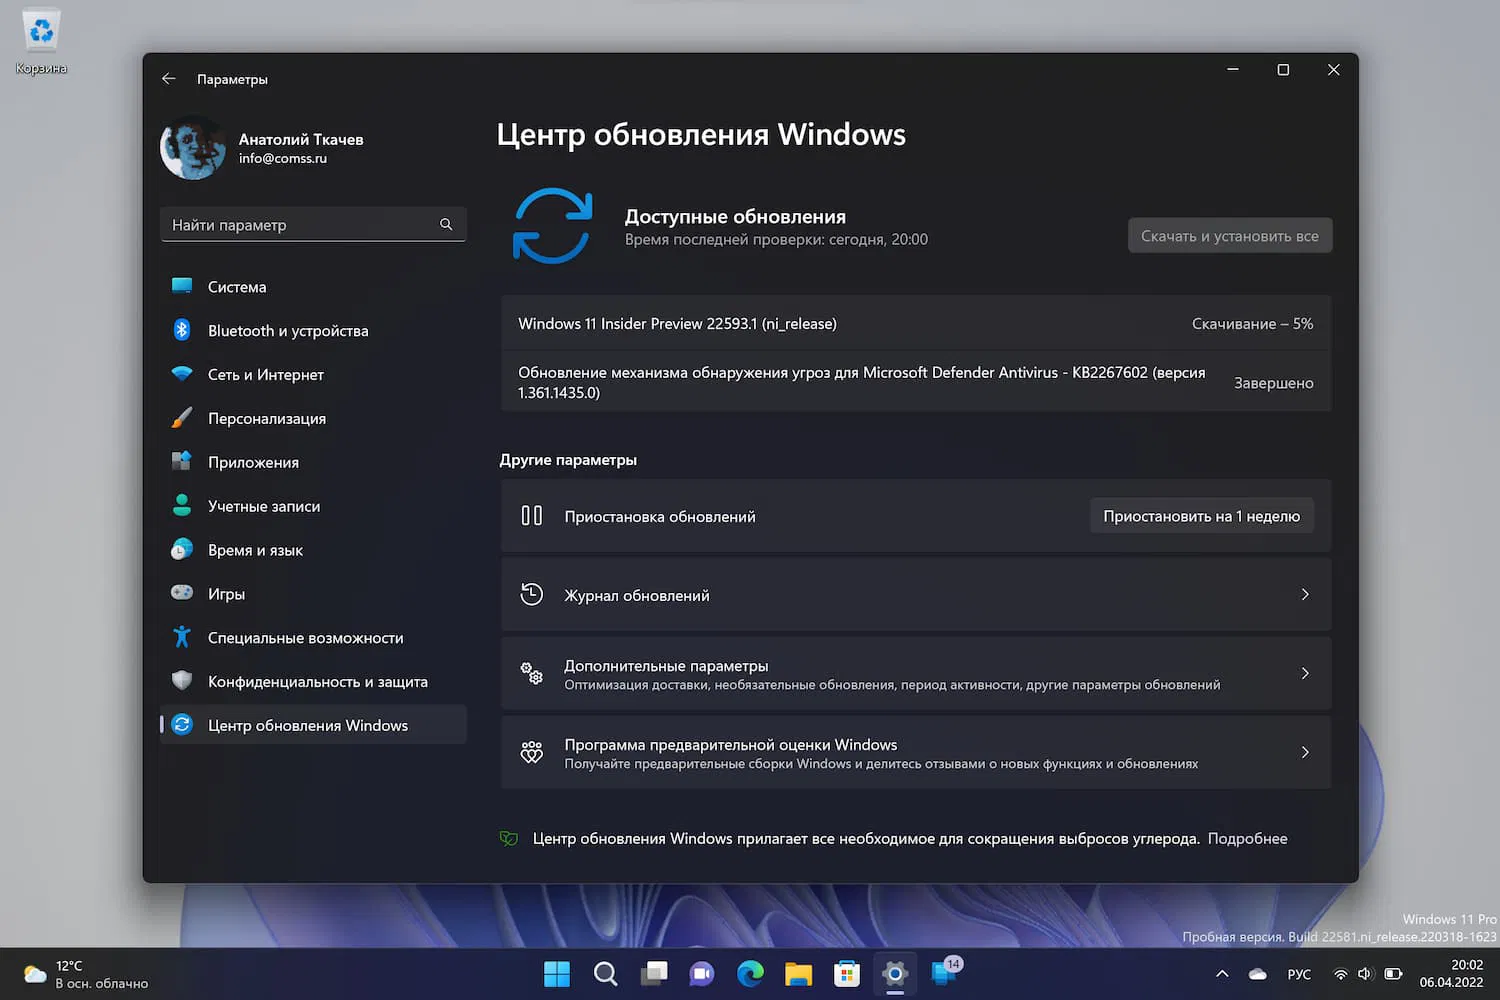Click Приостановить на 1 неделю button
Image resolution: width=1500 pixels, height=1000 pixels.
(1201, 515)
